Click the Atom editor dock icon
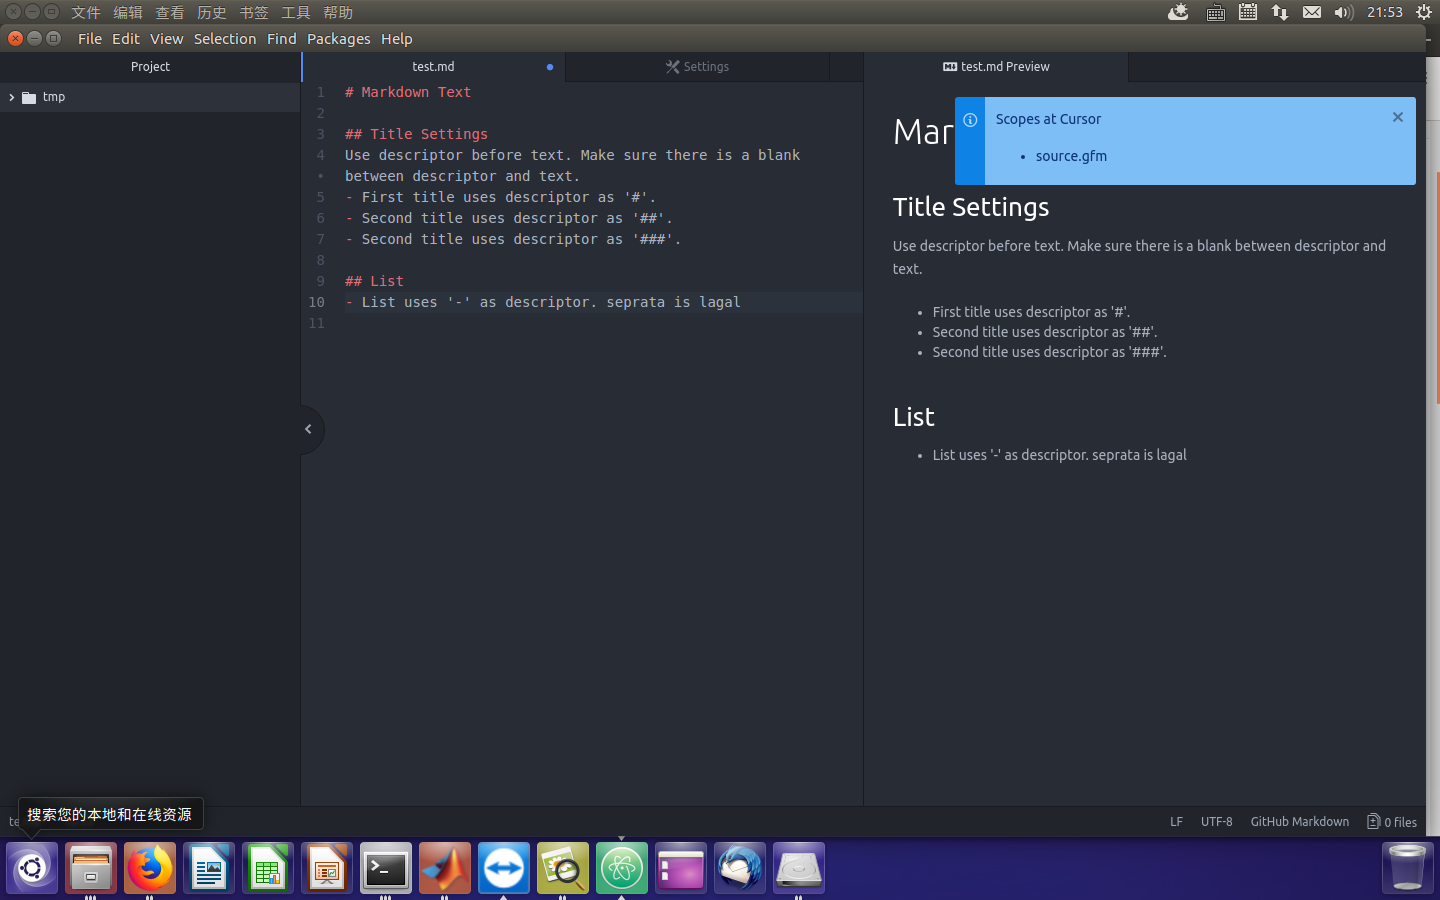The width and height of the screenshot is (1440, 900). [x=622, y=868]
